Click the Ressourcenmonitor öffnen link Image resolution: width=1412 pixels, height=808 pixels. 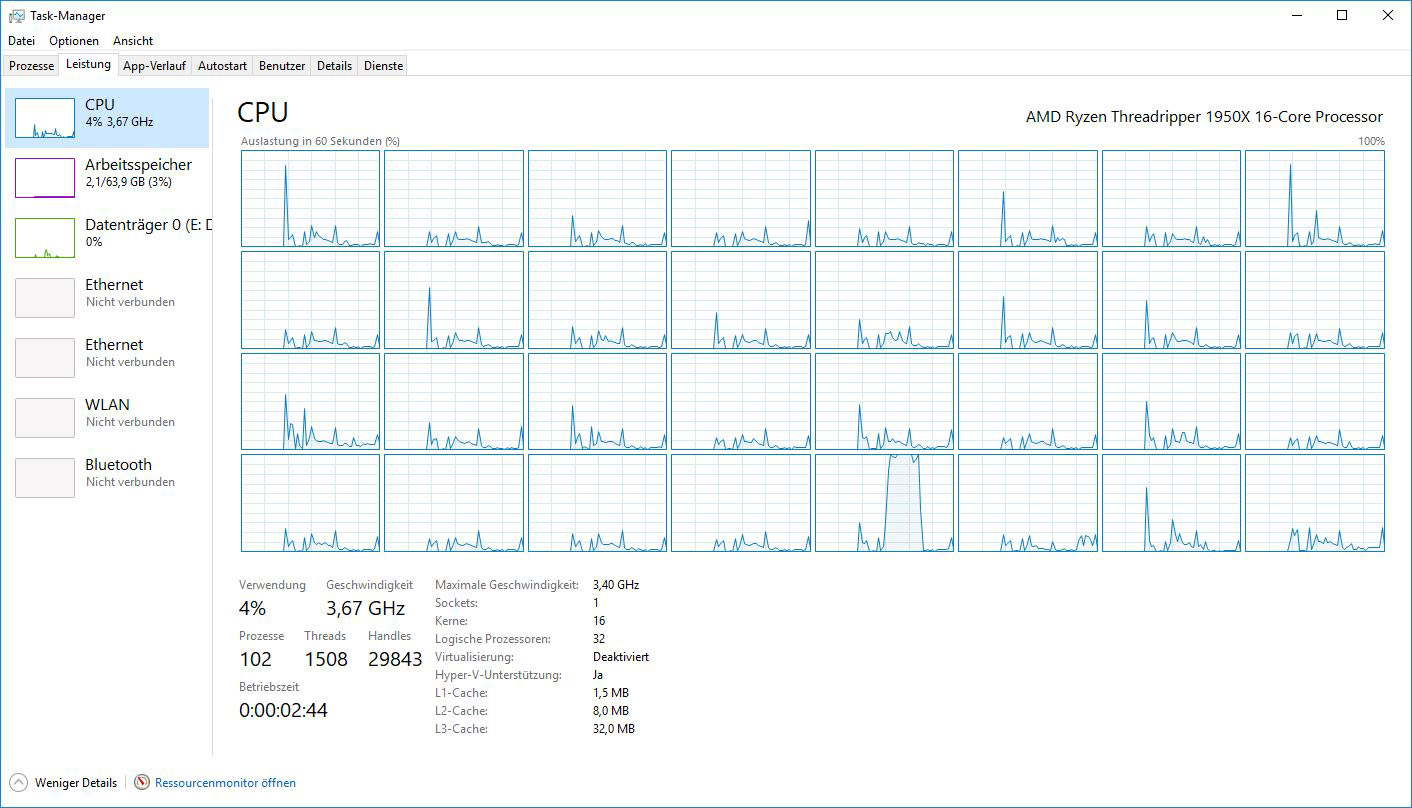225,783
